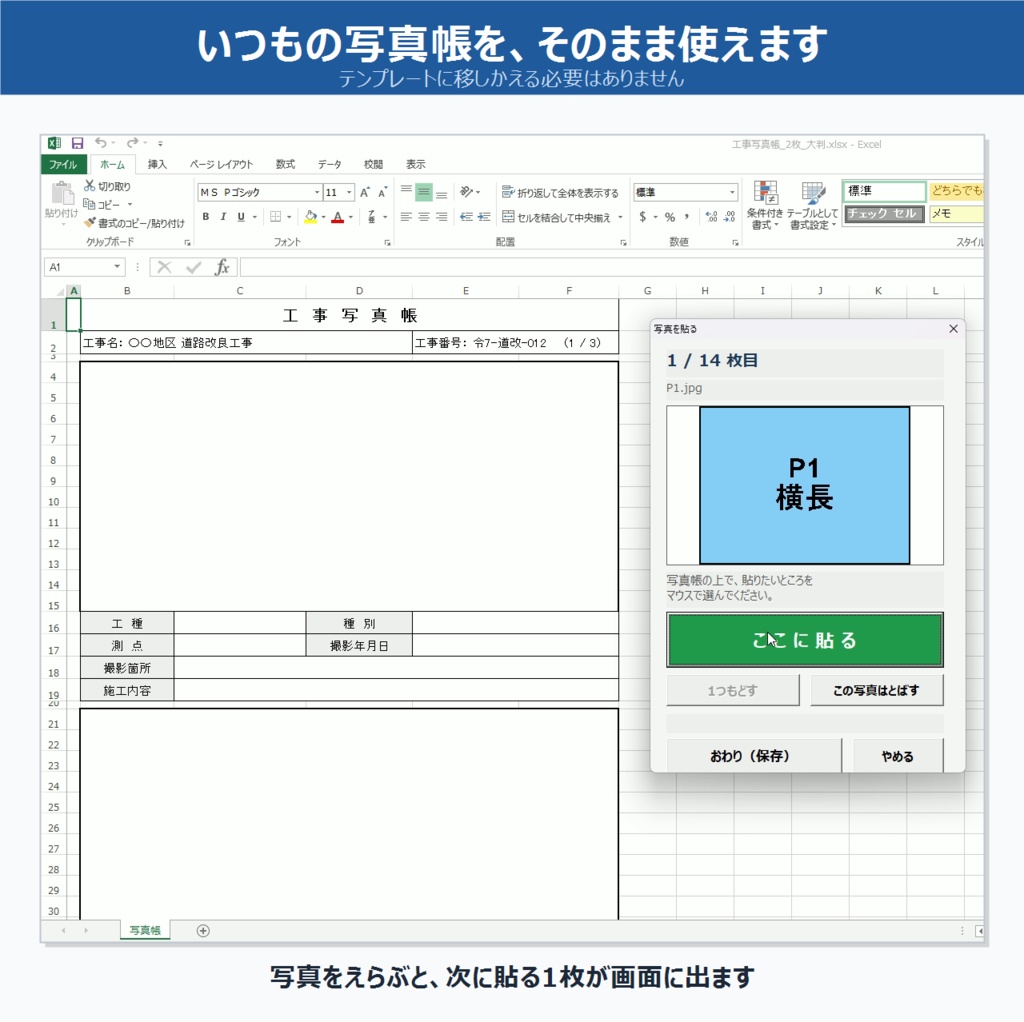Viewport: 1024px width, 1022px height.
Task: Open the font size dropdown showing 11
Action: (x=349, y=192)
